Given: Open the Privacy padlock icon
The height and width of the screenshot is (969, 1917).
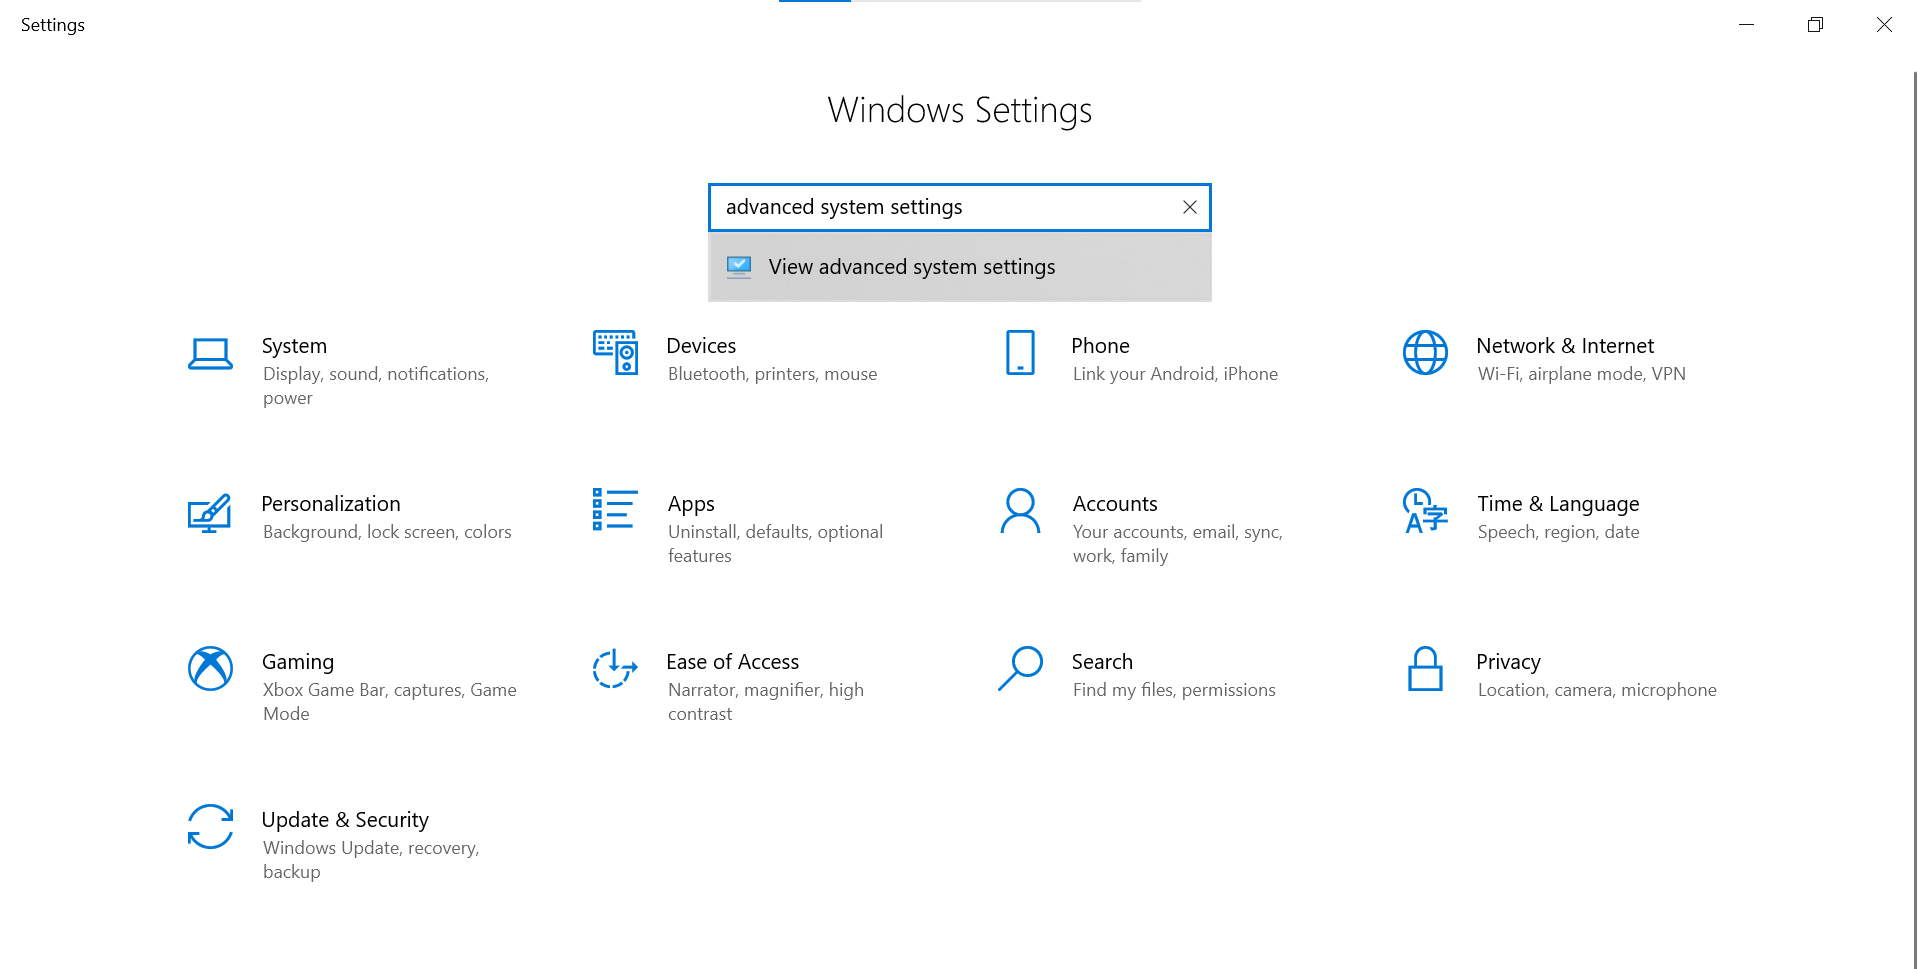Looking at the screenshot, I should [1425, 668].
